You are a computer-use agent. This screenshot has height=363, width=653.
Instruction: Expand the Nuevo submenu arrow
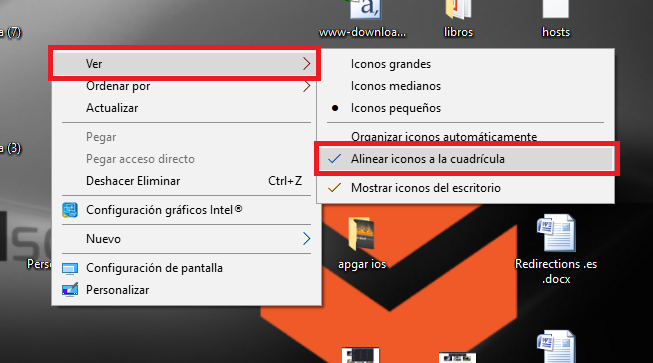click(307, 239)
